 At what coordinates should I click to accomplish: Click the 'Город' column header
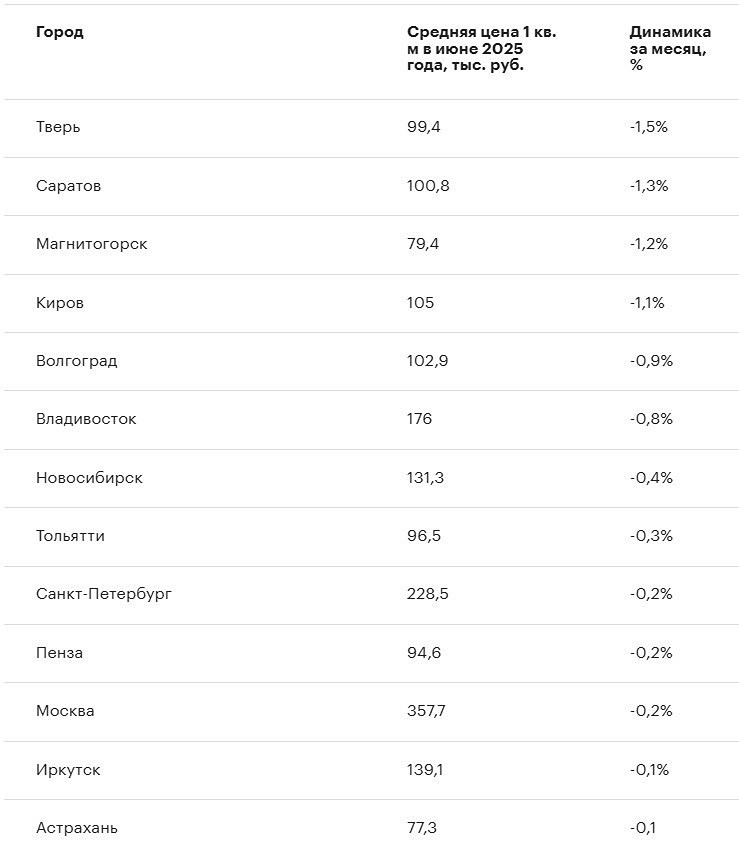(60, 32)
